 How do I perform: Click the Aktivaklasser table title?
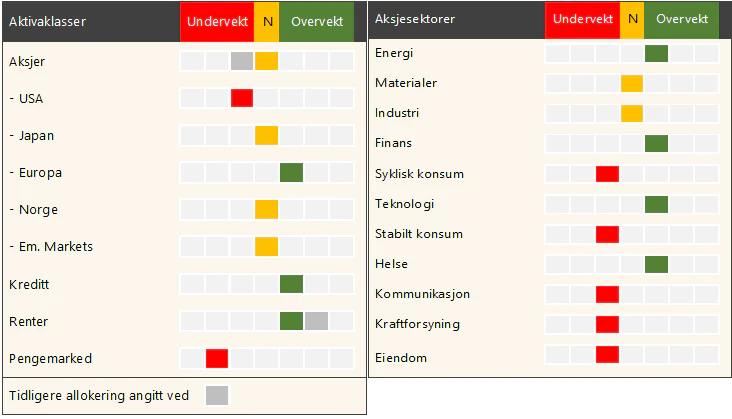coord(48,21)
